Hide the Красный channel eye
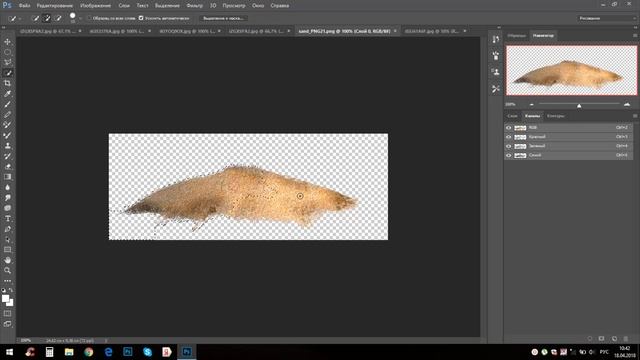 click(509, 137)
